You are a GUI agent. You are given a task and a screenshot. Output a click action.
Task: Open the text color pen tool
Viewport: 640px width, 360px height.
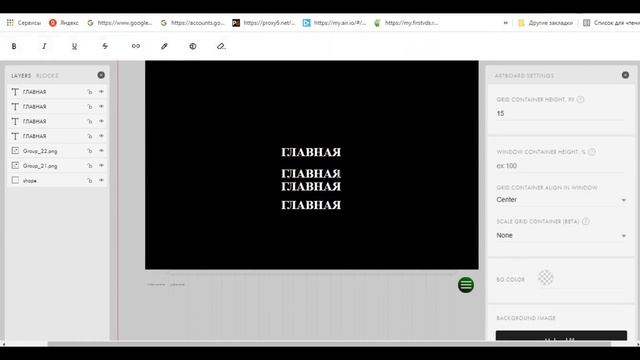[x=164, y=46]
